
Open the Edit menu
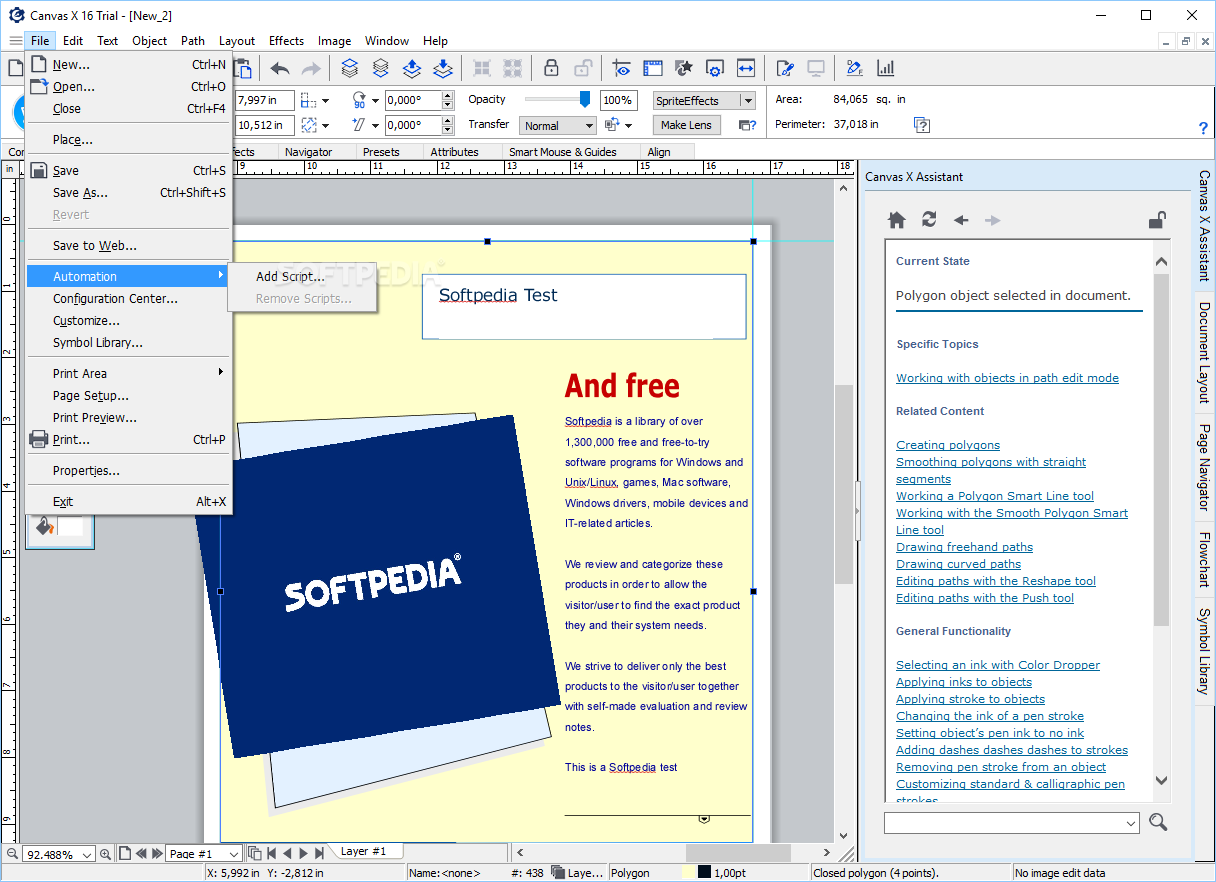pyautogui.click(x=73, y=41)
